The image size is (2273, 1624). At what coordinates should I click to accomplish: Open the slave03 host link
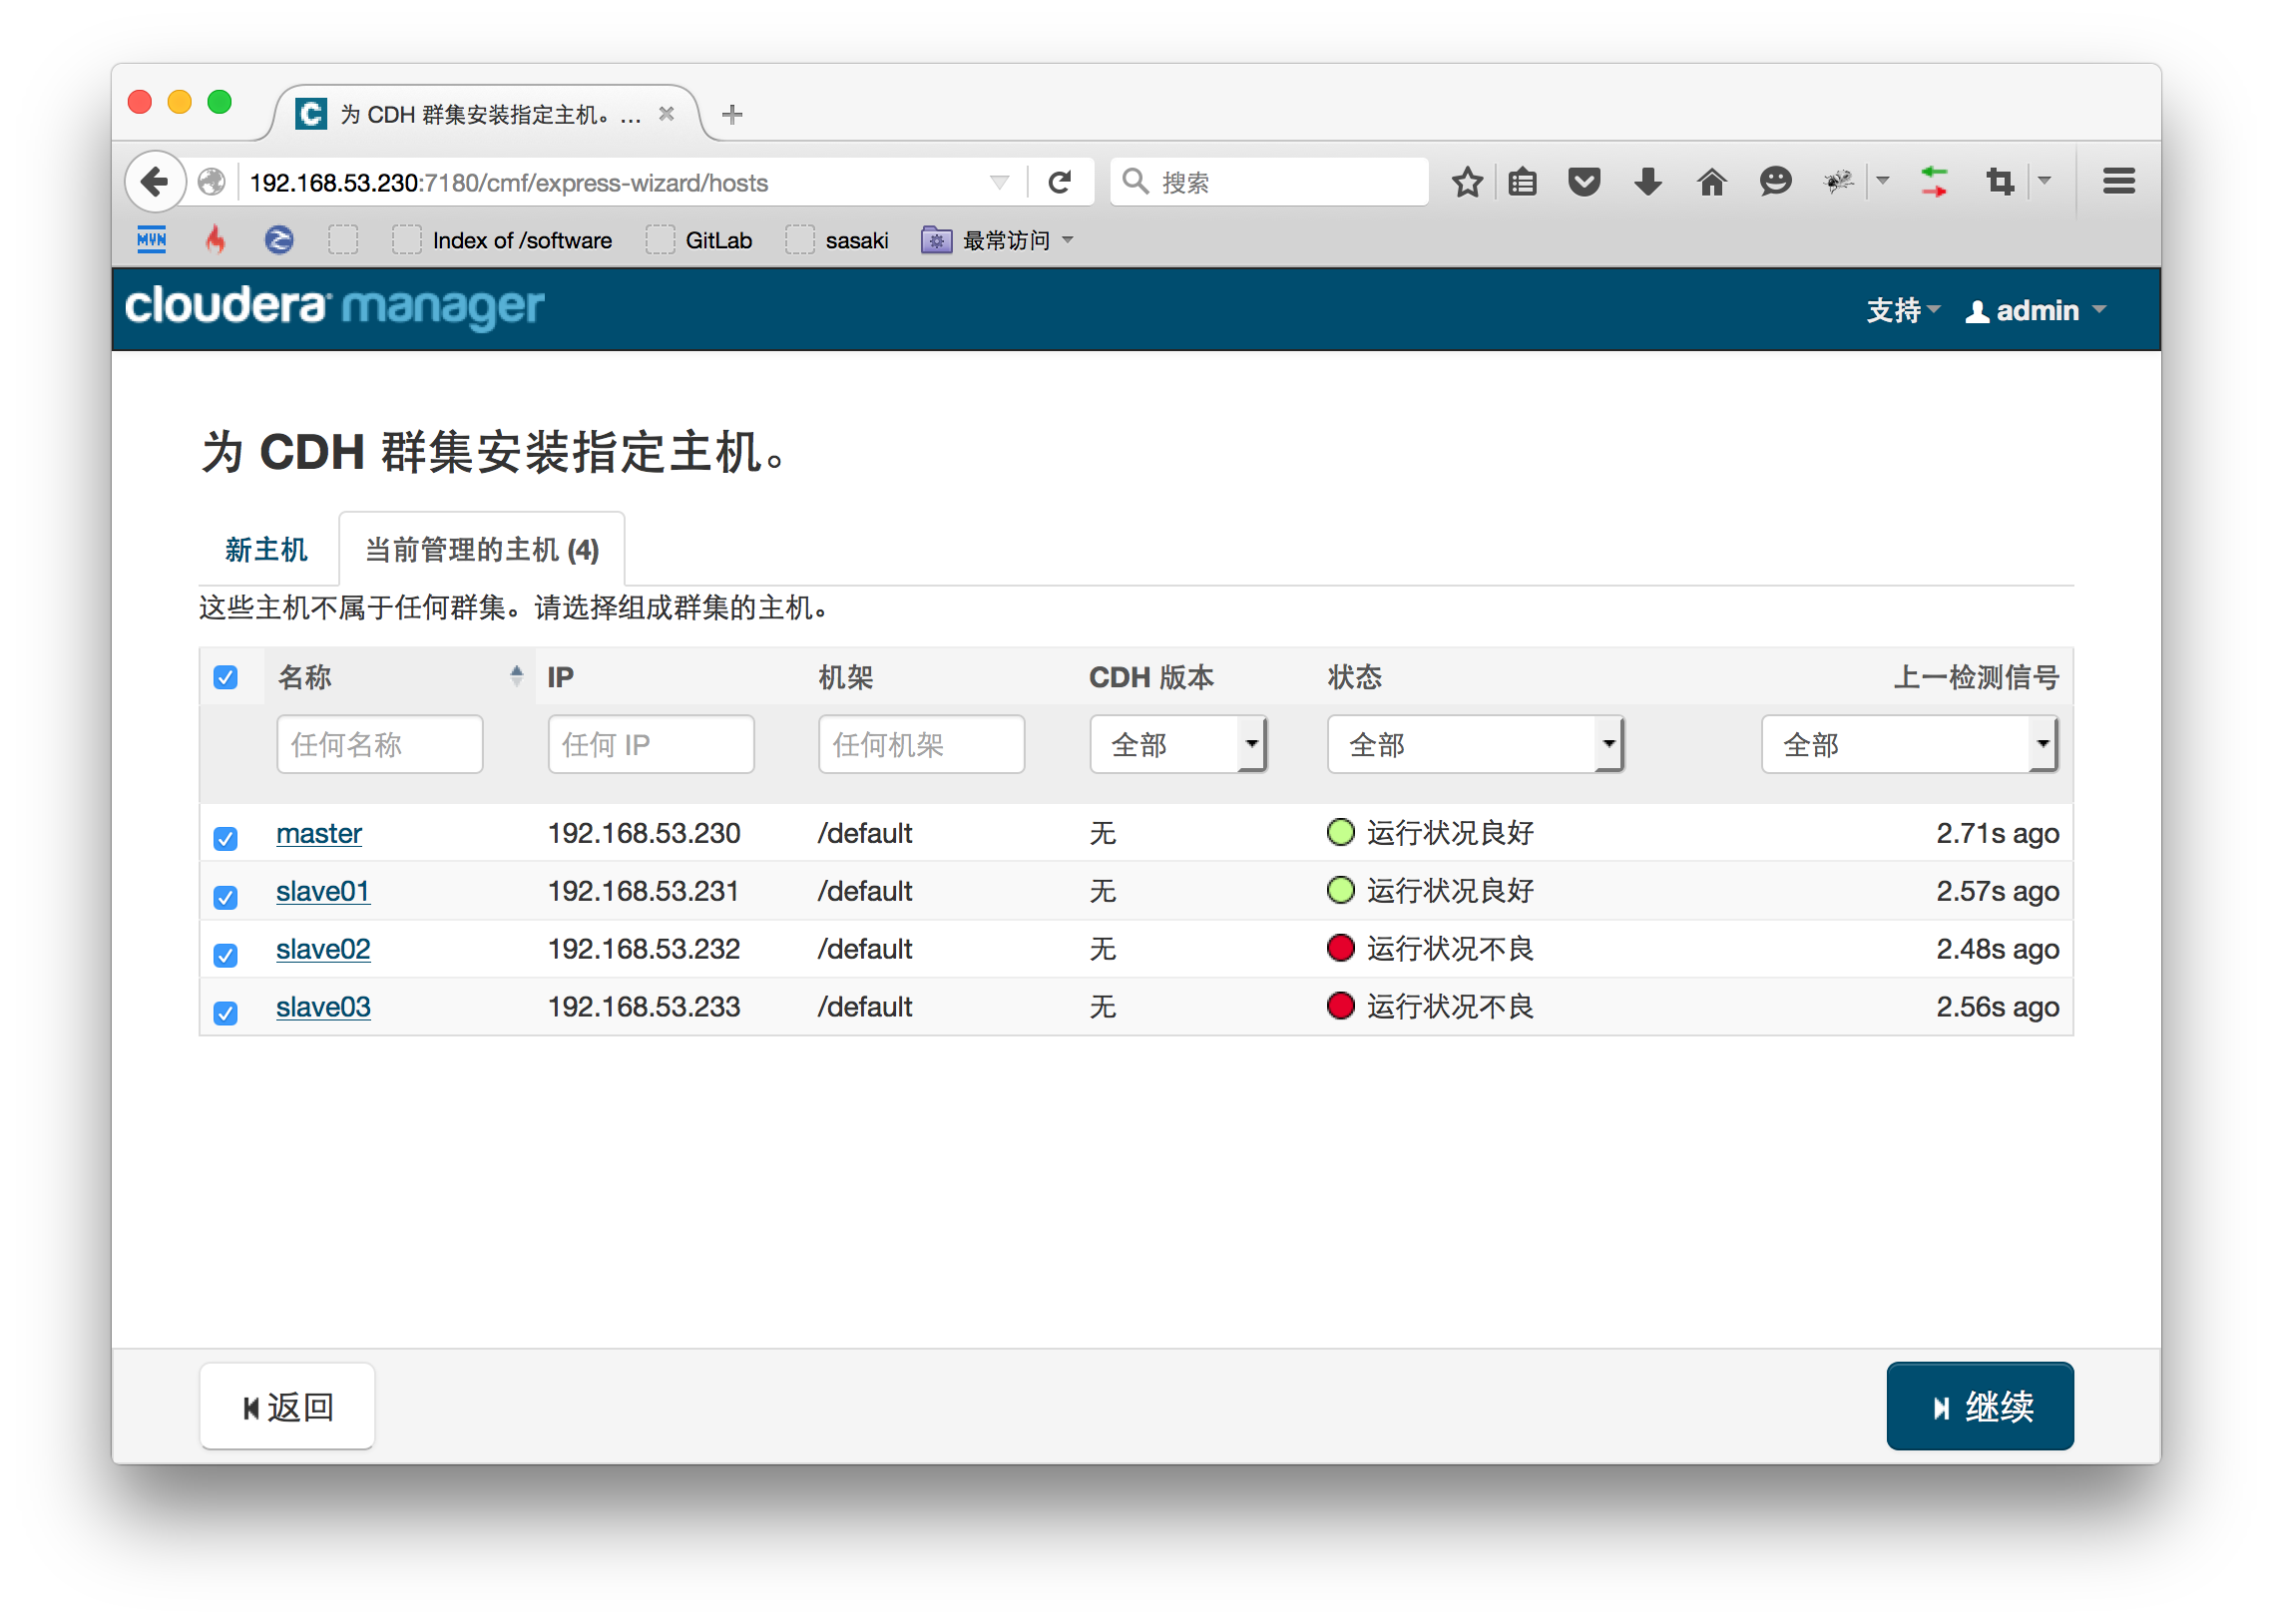pyautogui.click(x=323, y=1007)
